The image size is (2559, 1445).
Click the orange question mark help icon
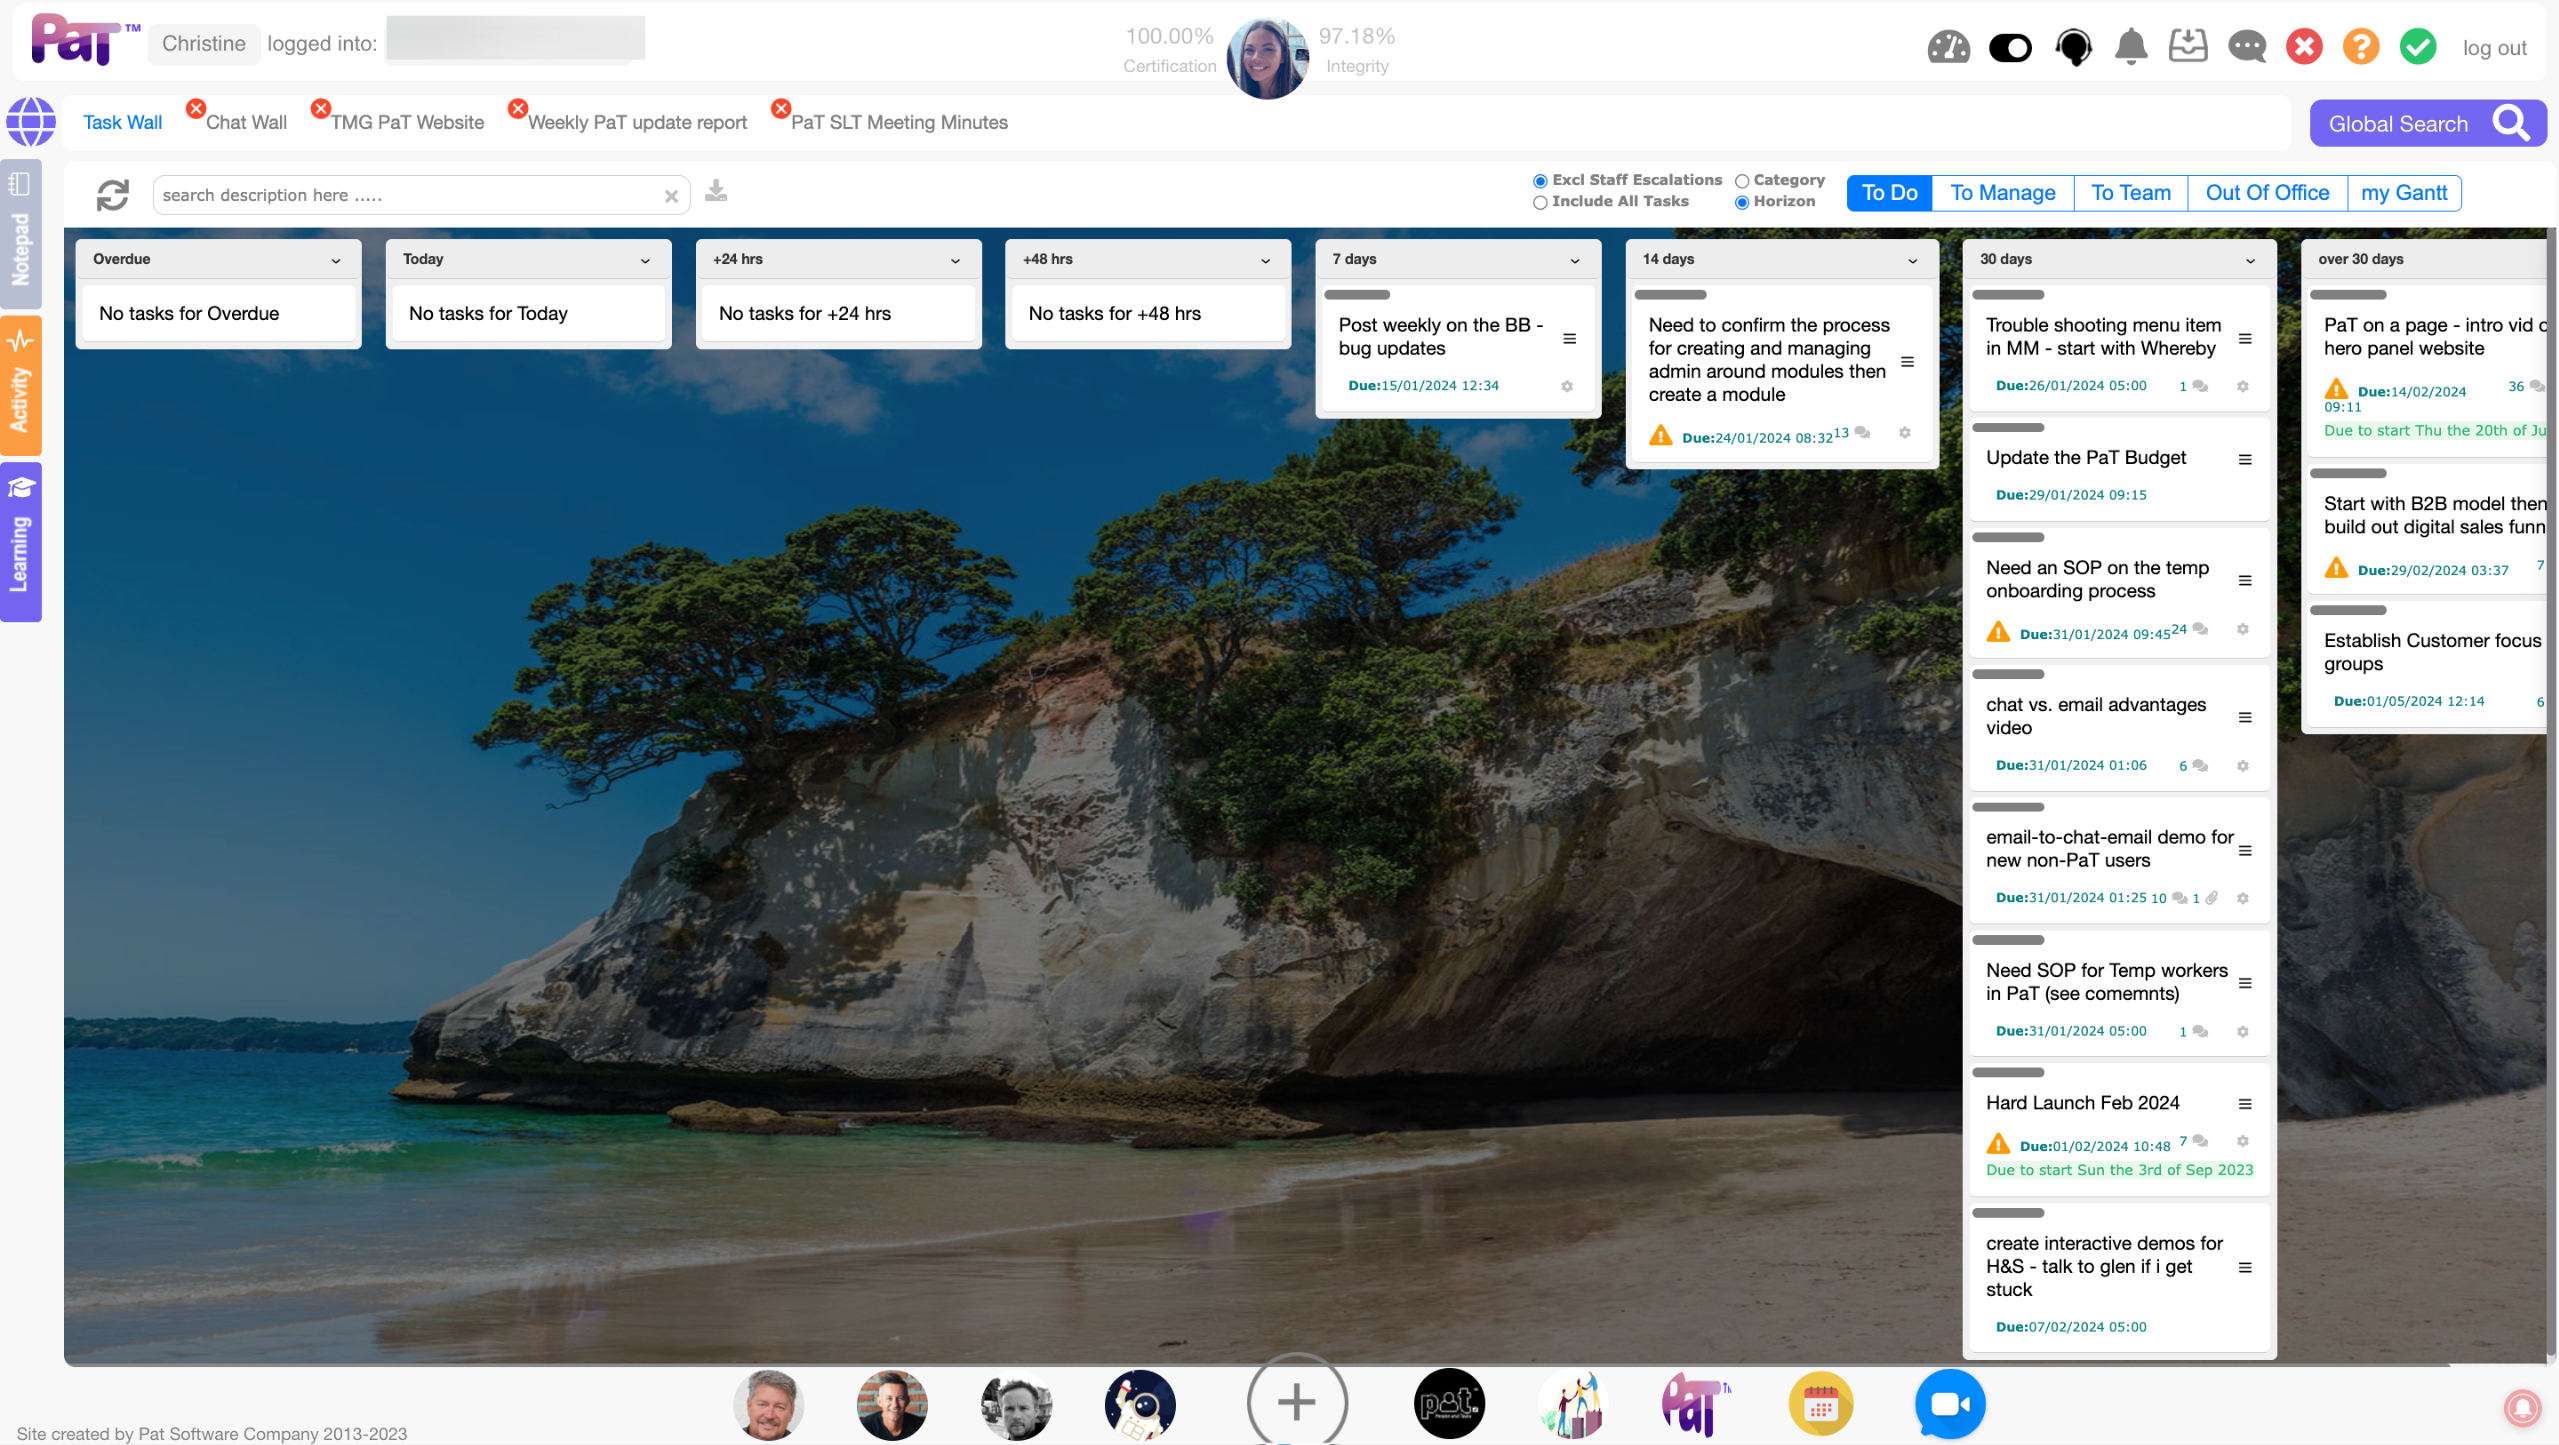(2360, 47)
